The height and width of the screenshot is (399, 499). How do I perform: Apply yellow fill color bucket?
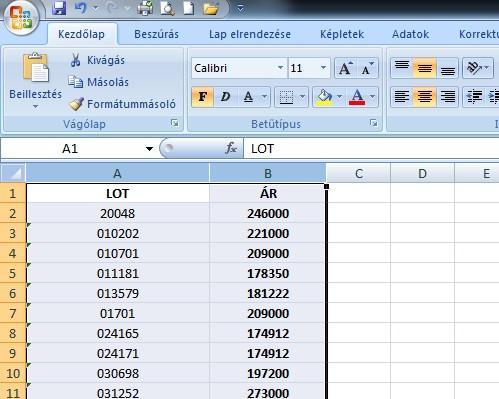[x=324, y=97]
